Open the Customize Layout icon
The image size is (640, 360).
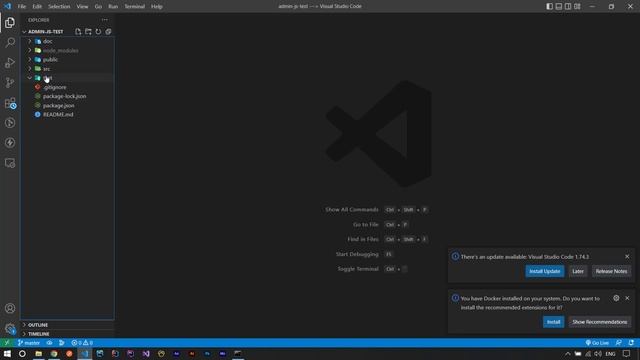point(577,6)
